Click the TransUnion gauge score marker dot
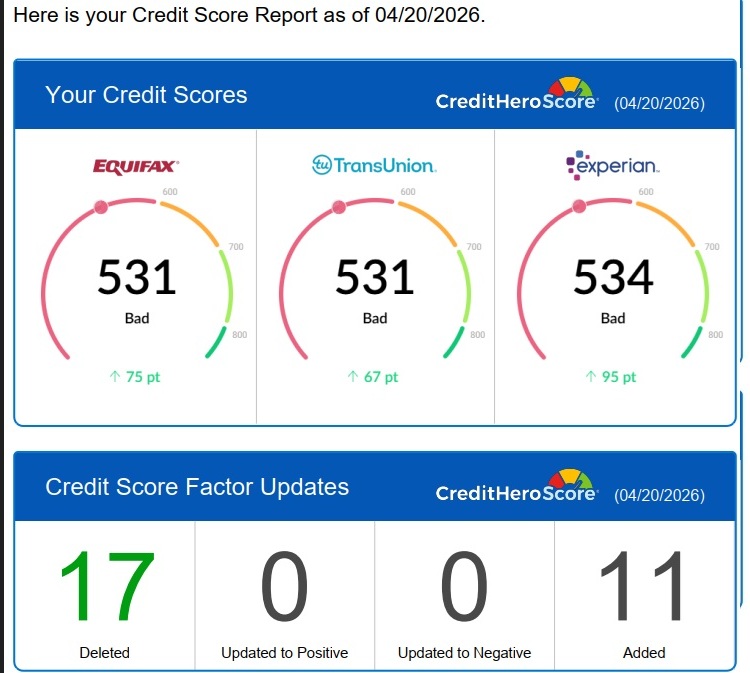 tap(339, 207)
